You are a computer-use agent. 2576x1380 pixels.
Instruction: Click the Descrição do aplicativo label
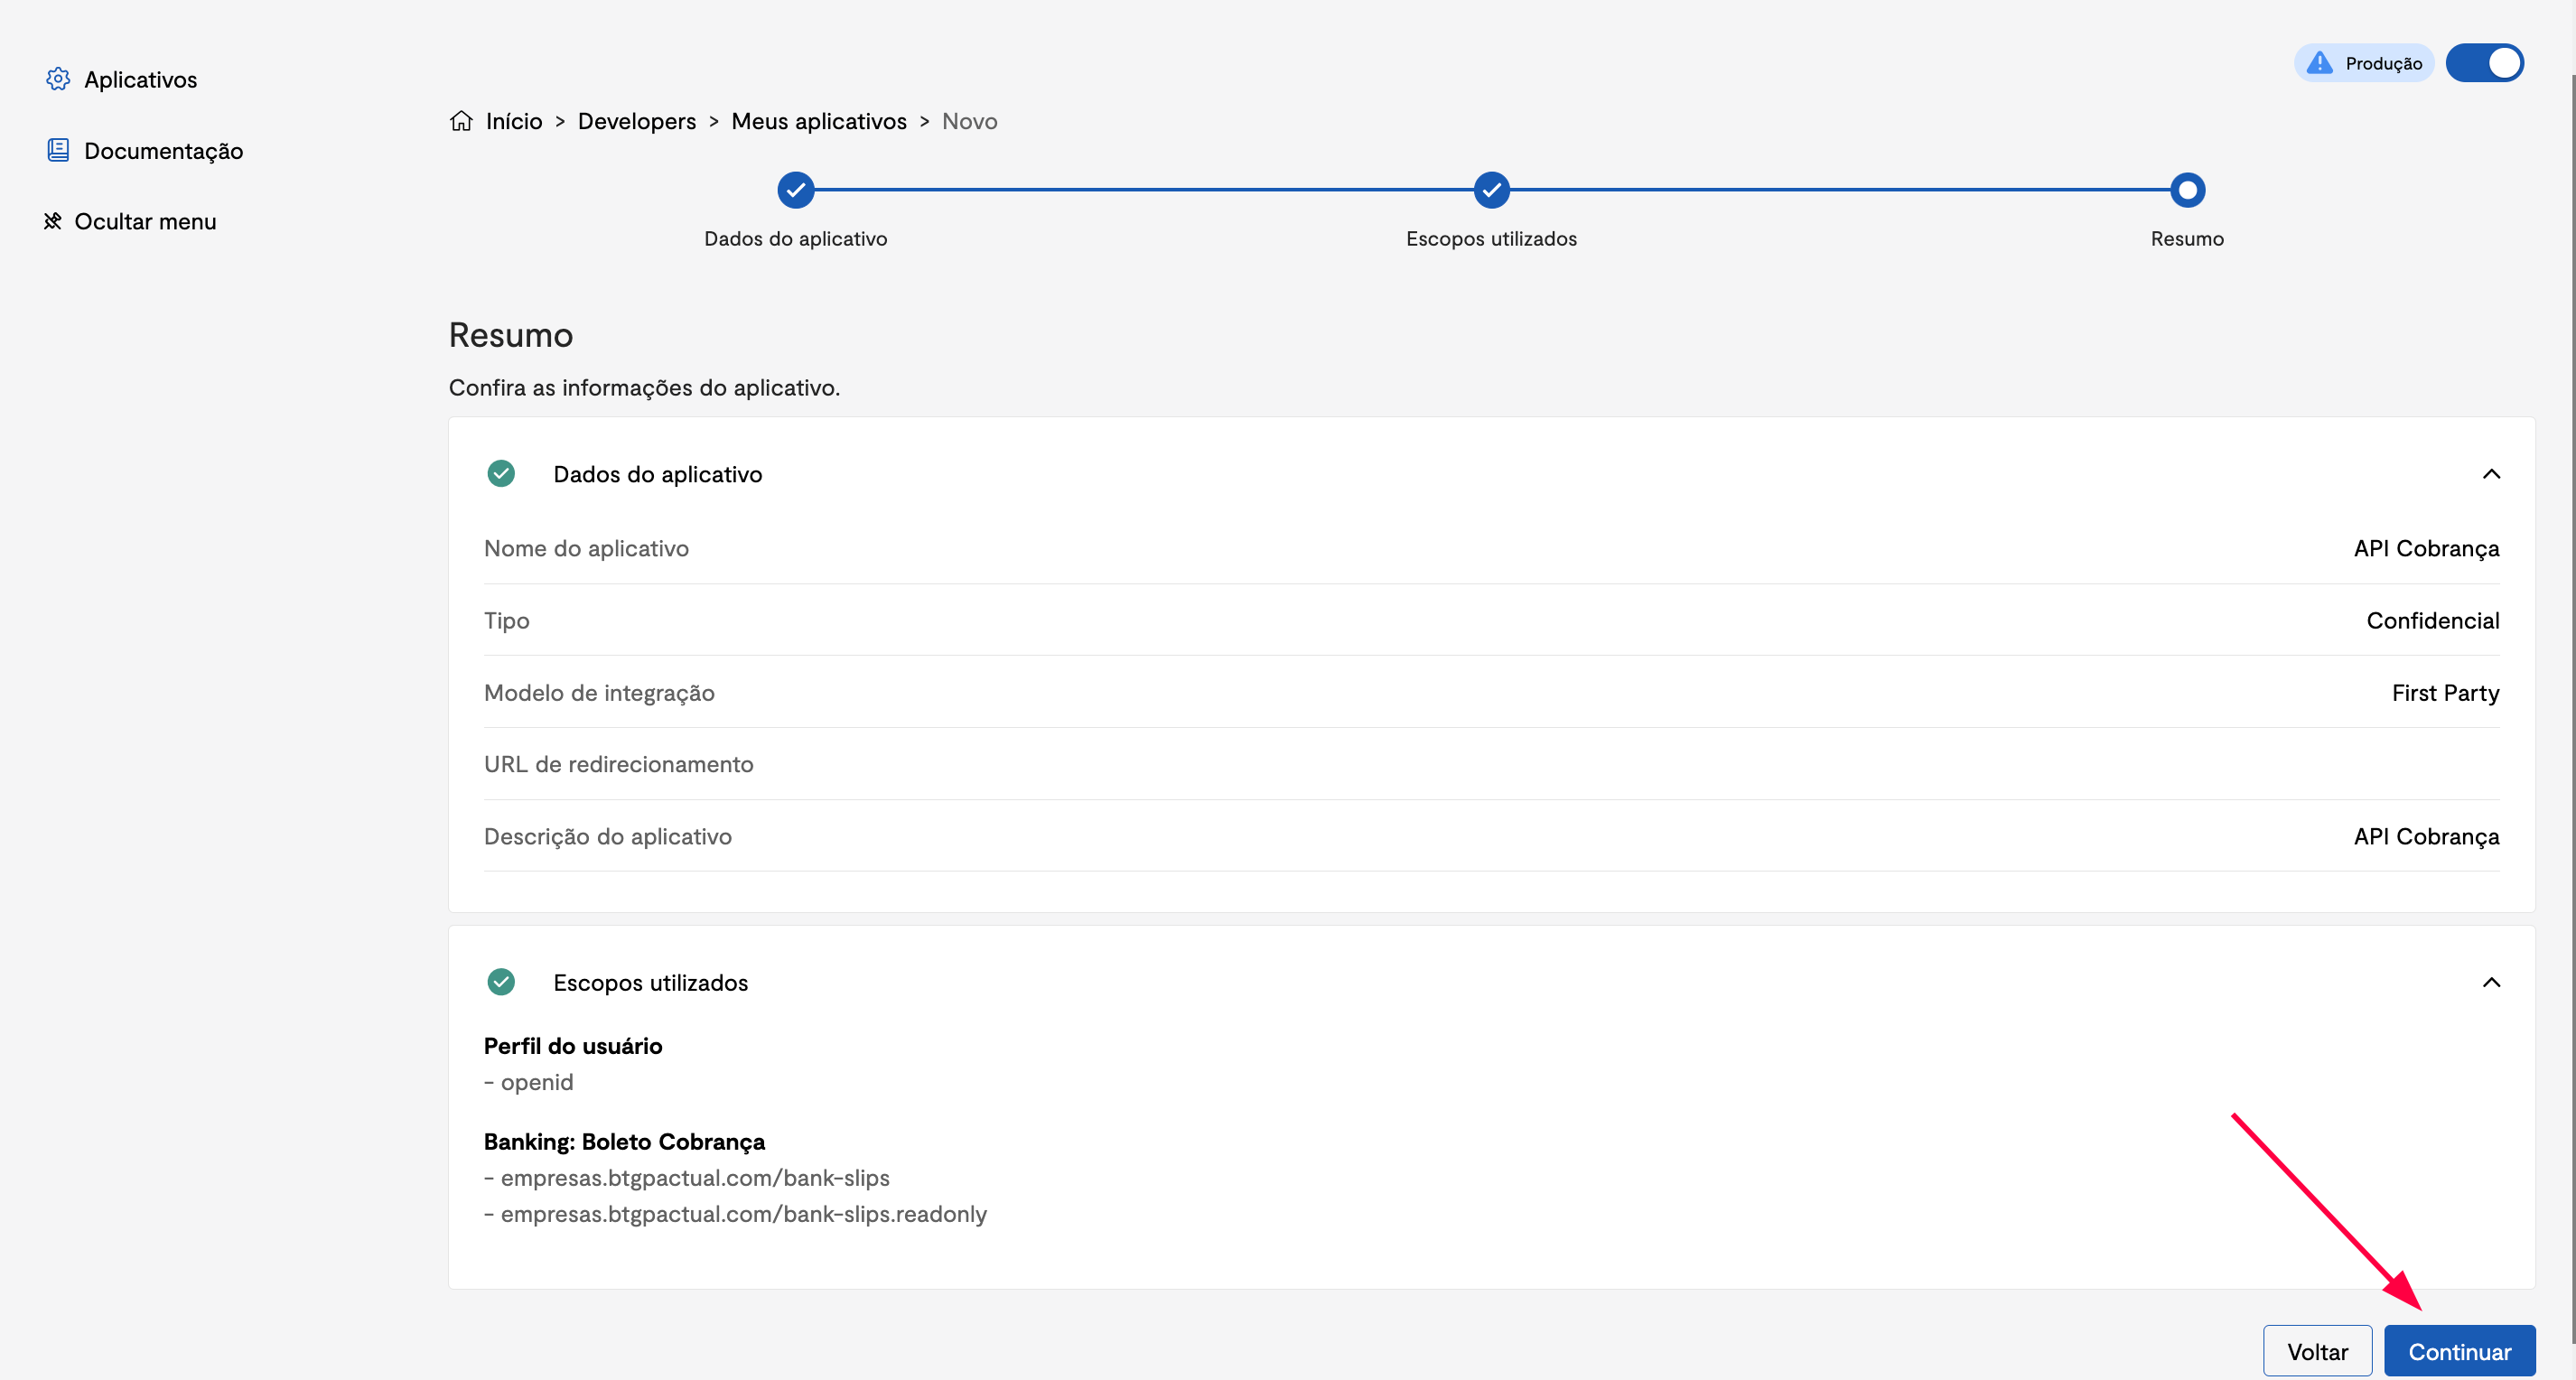pyautogui.click(x=608, y=836)
